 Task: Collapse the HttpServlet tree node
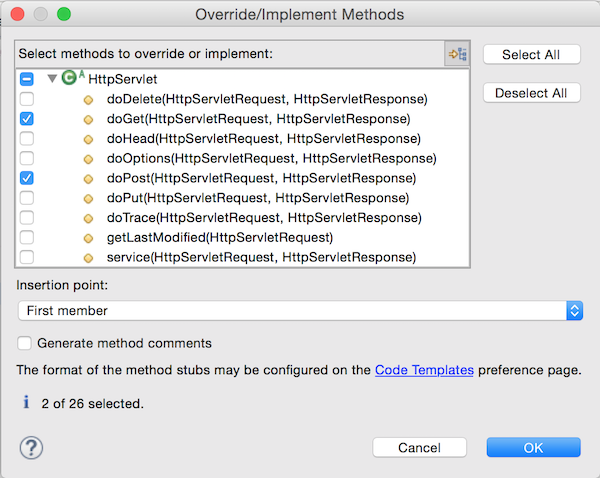[x=52, y=79]
